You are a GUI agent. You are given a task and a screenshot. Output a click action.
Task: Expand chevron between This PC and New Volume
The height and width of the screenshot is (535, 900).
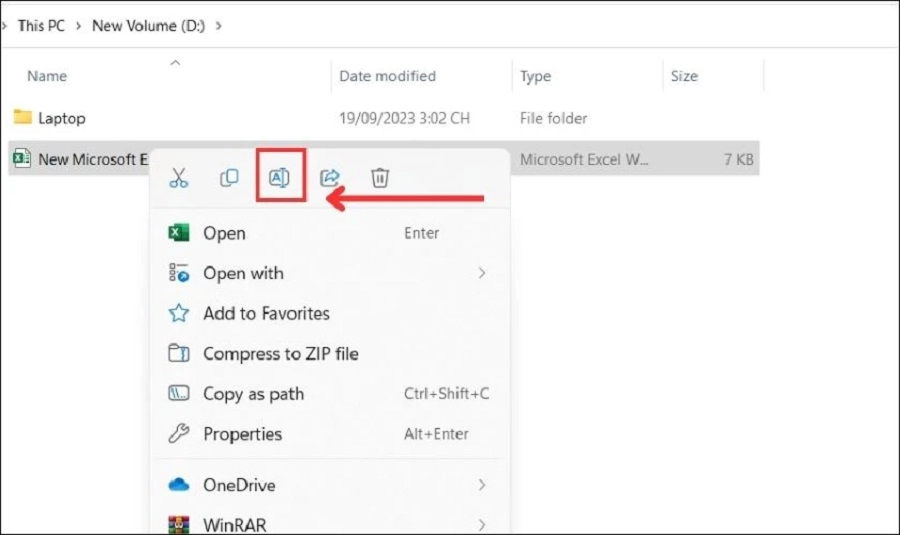point(79,26)
